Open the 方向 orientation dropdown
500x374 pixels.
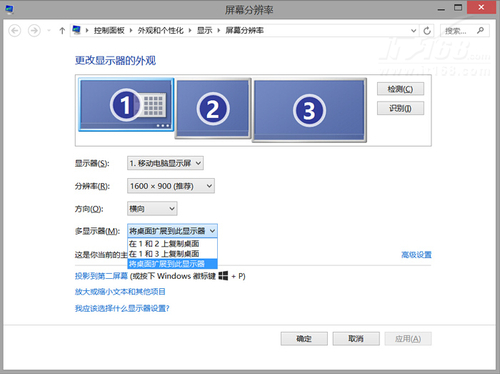(152, 209)
